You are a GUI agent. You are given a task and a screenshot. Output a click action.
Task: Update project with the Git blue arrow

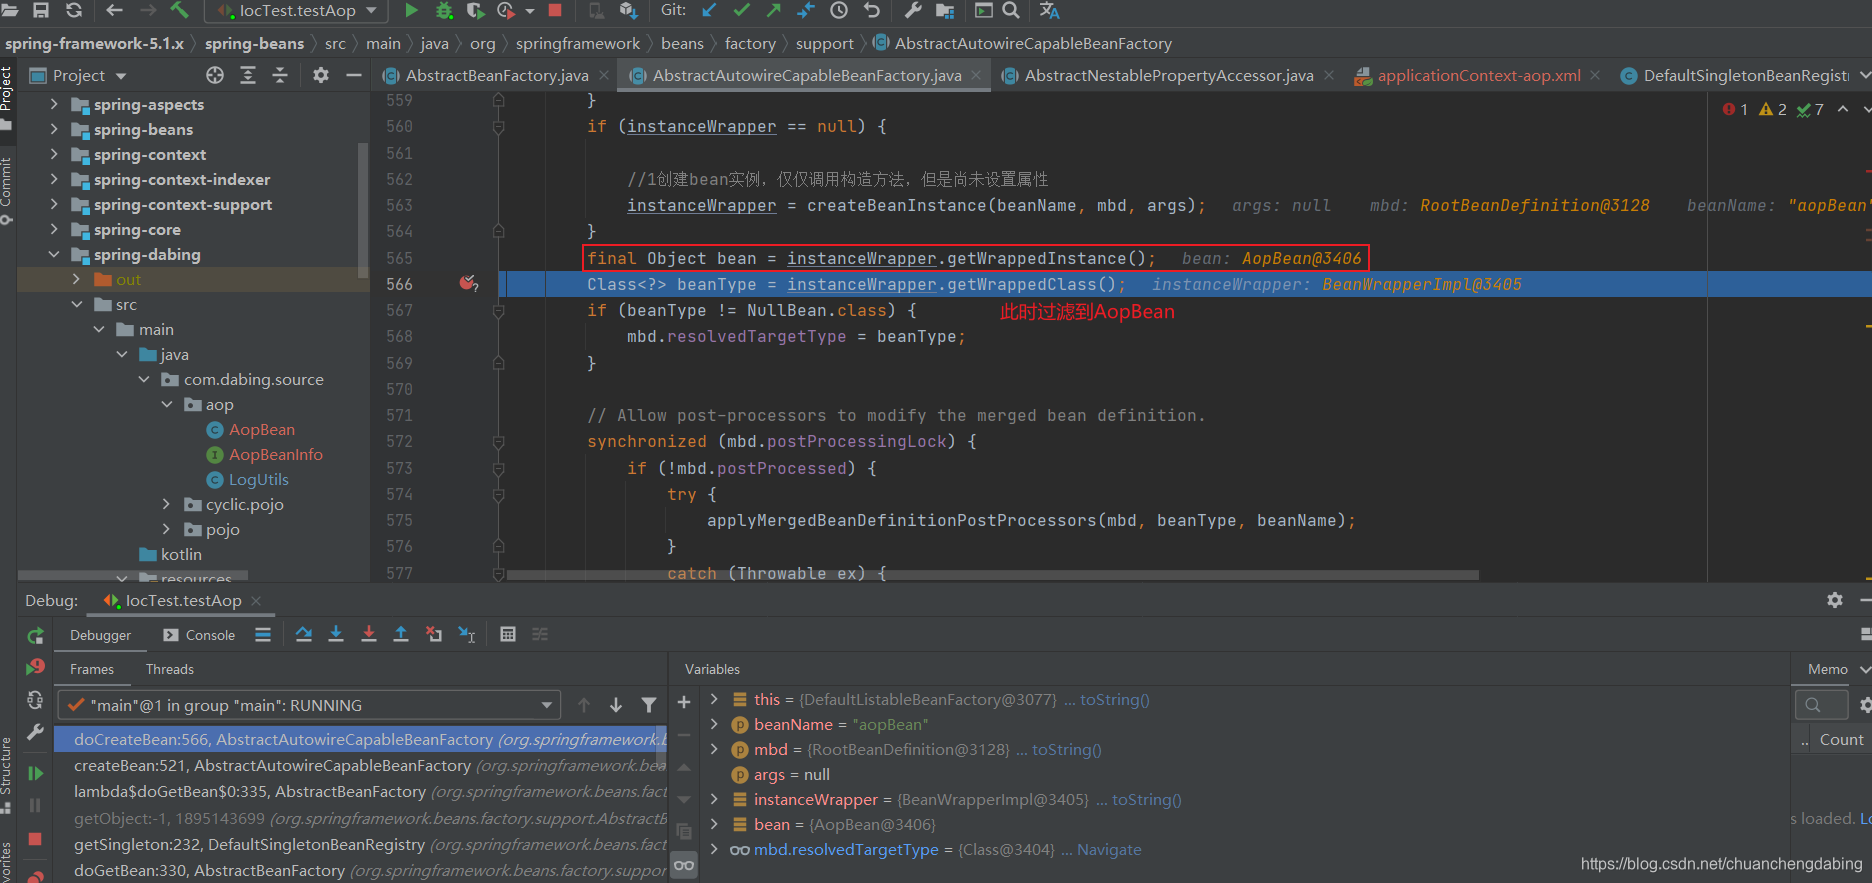click(709, 10)
